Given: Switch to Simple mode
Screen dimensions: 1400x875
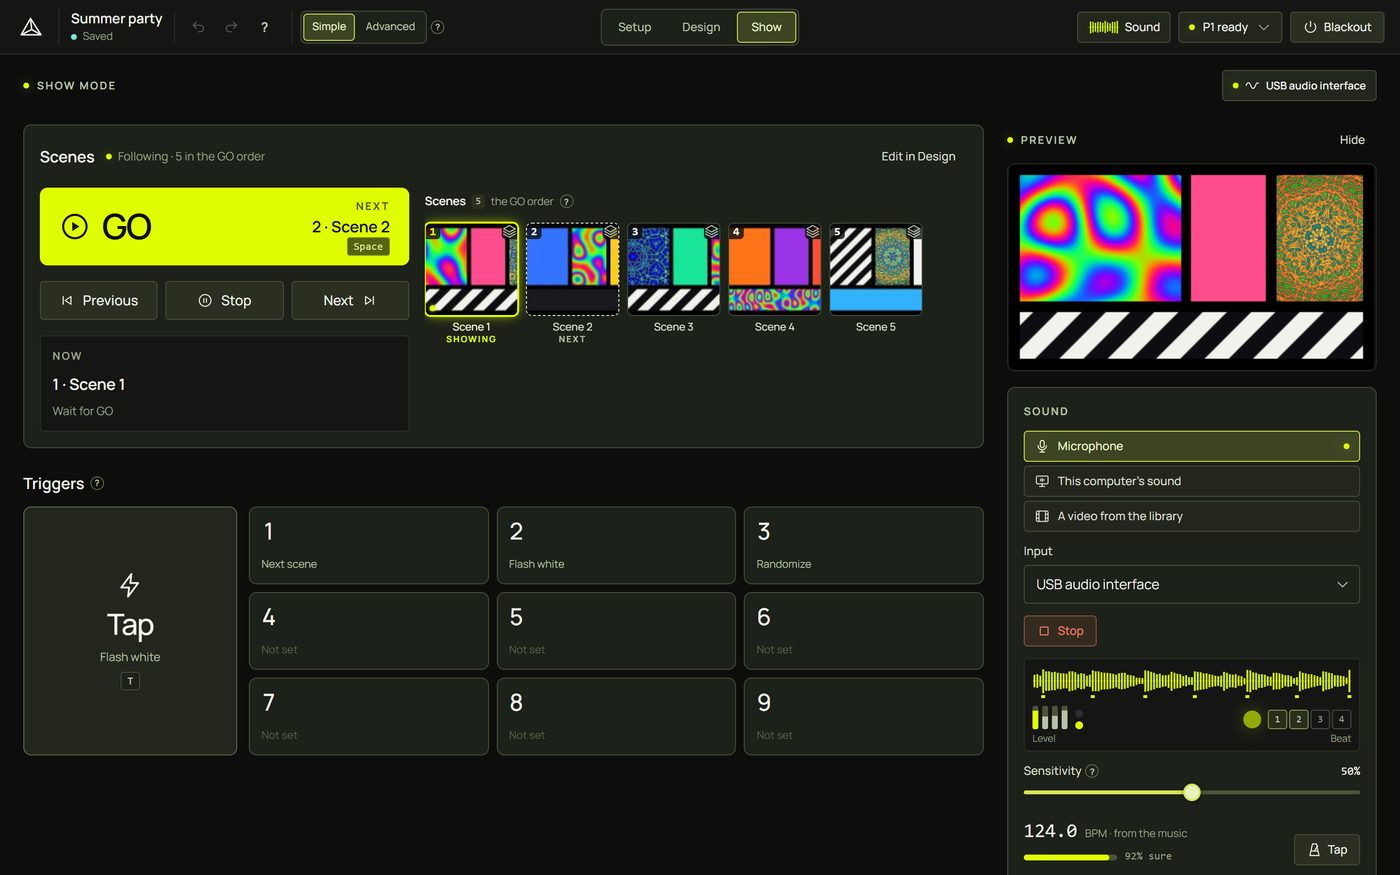Looking at the screenshot, I should pyautogui.click(x=329, y=27).
